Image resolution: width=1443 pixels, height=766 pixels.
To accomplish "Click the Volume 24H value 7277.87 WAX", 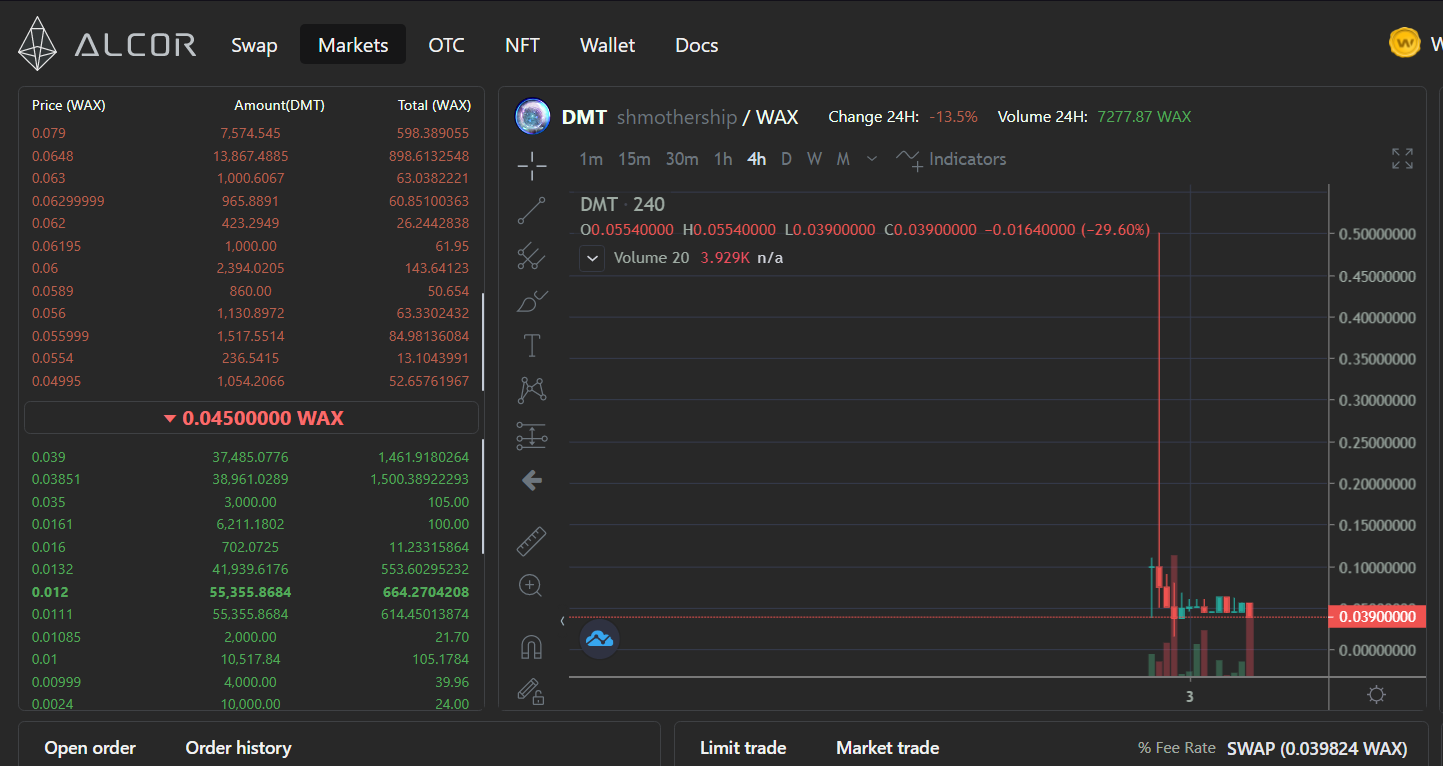I will pyautogui.click(x=1144, y=117).
